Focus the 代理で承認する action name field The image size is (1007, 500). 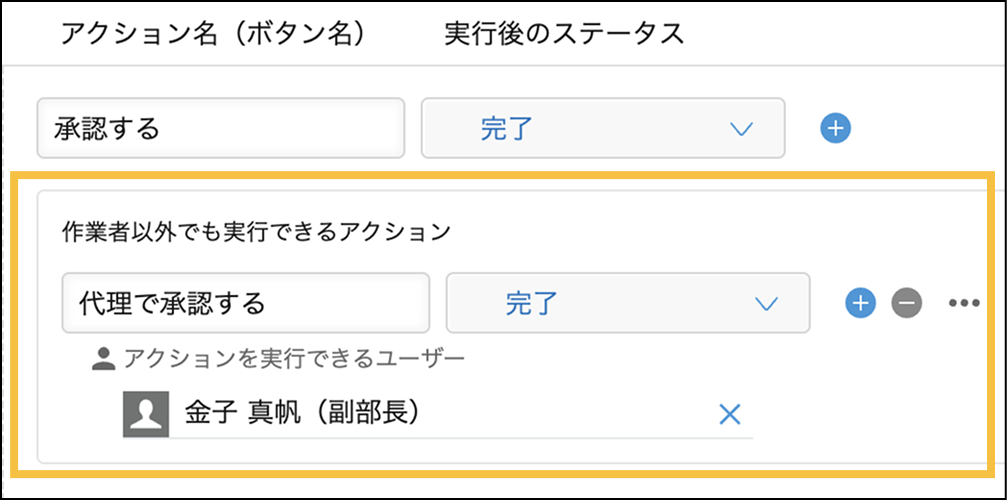point(245,302)
